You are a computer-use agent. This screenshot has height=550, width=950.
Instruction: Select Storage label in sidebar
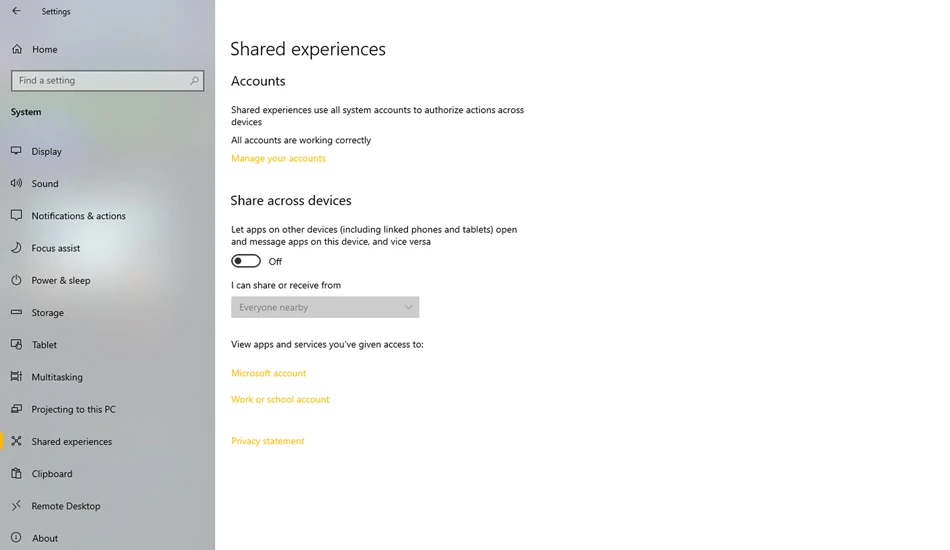point(47,313)
